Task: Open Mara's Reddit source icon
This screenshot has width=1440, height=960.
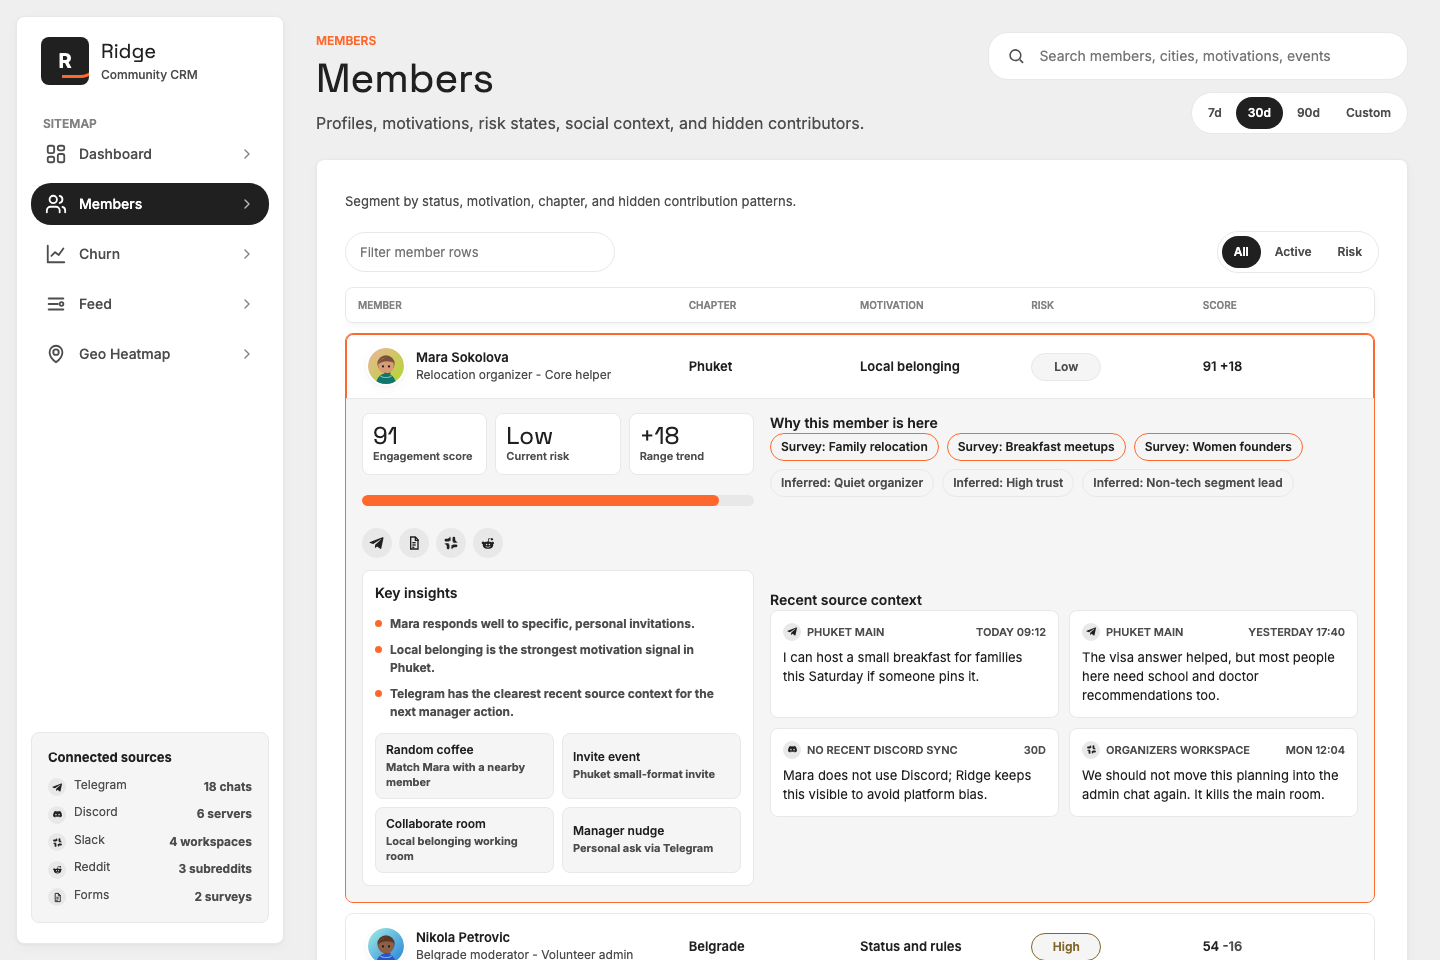Action: [x=488, y=543]
